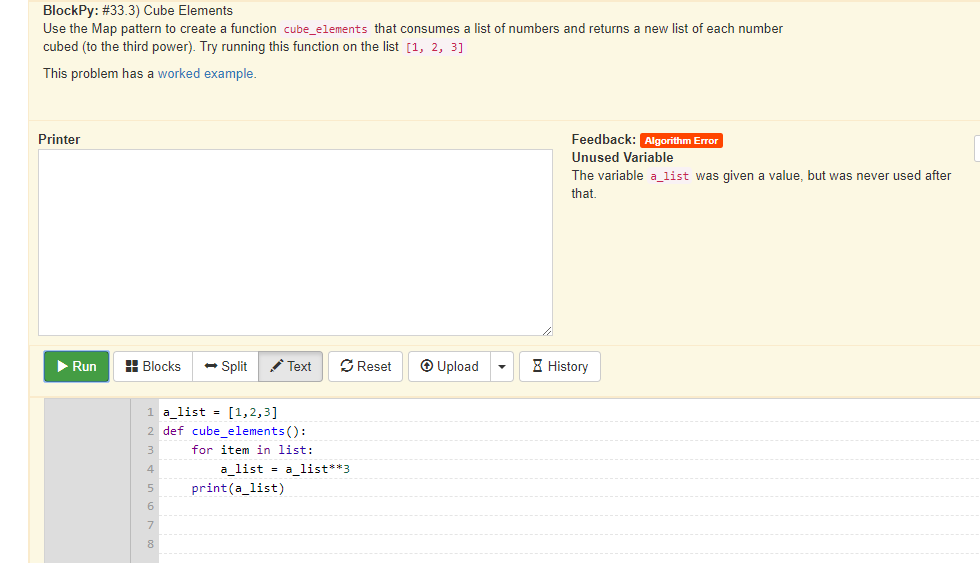980x563 pixels.
Task: Click the 'cube_elements' code term in instructions
Action: click(x=326, y=29)
